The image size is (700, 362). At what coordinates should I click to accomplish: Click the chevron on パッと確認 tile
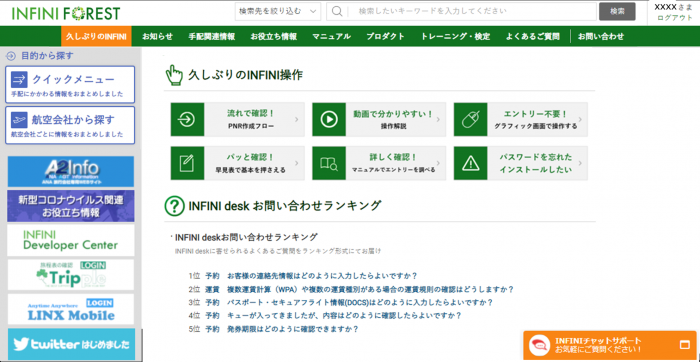tap(297, 163)
